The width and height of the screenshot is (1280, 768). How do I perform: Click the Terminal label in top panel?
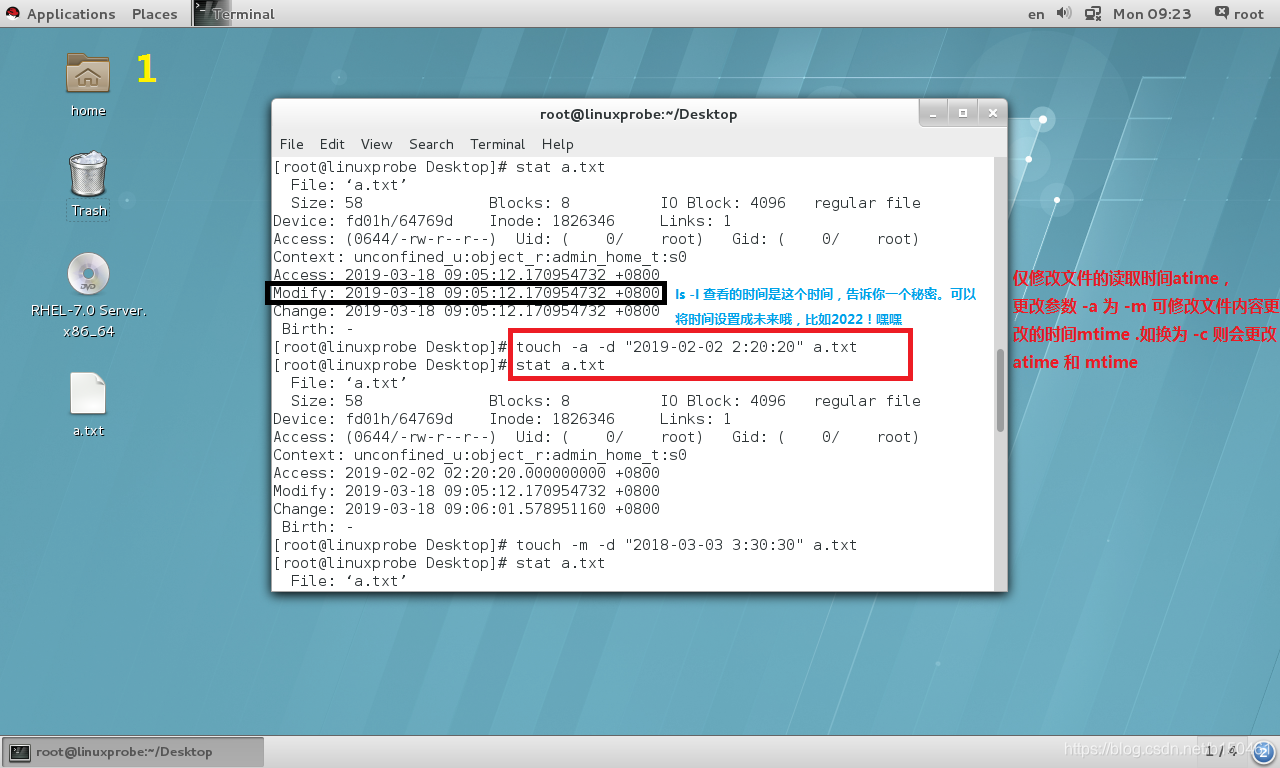[243, 14]
